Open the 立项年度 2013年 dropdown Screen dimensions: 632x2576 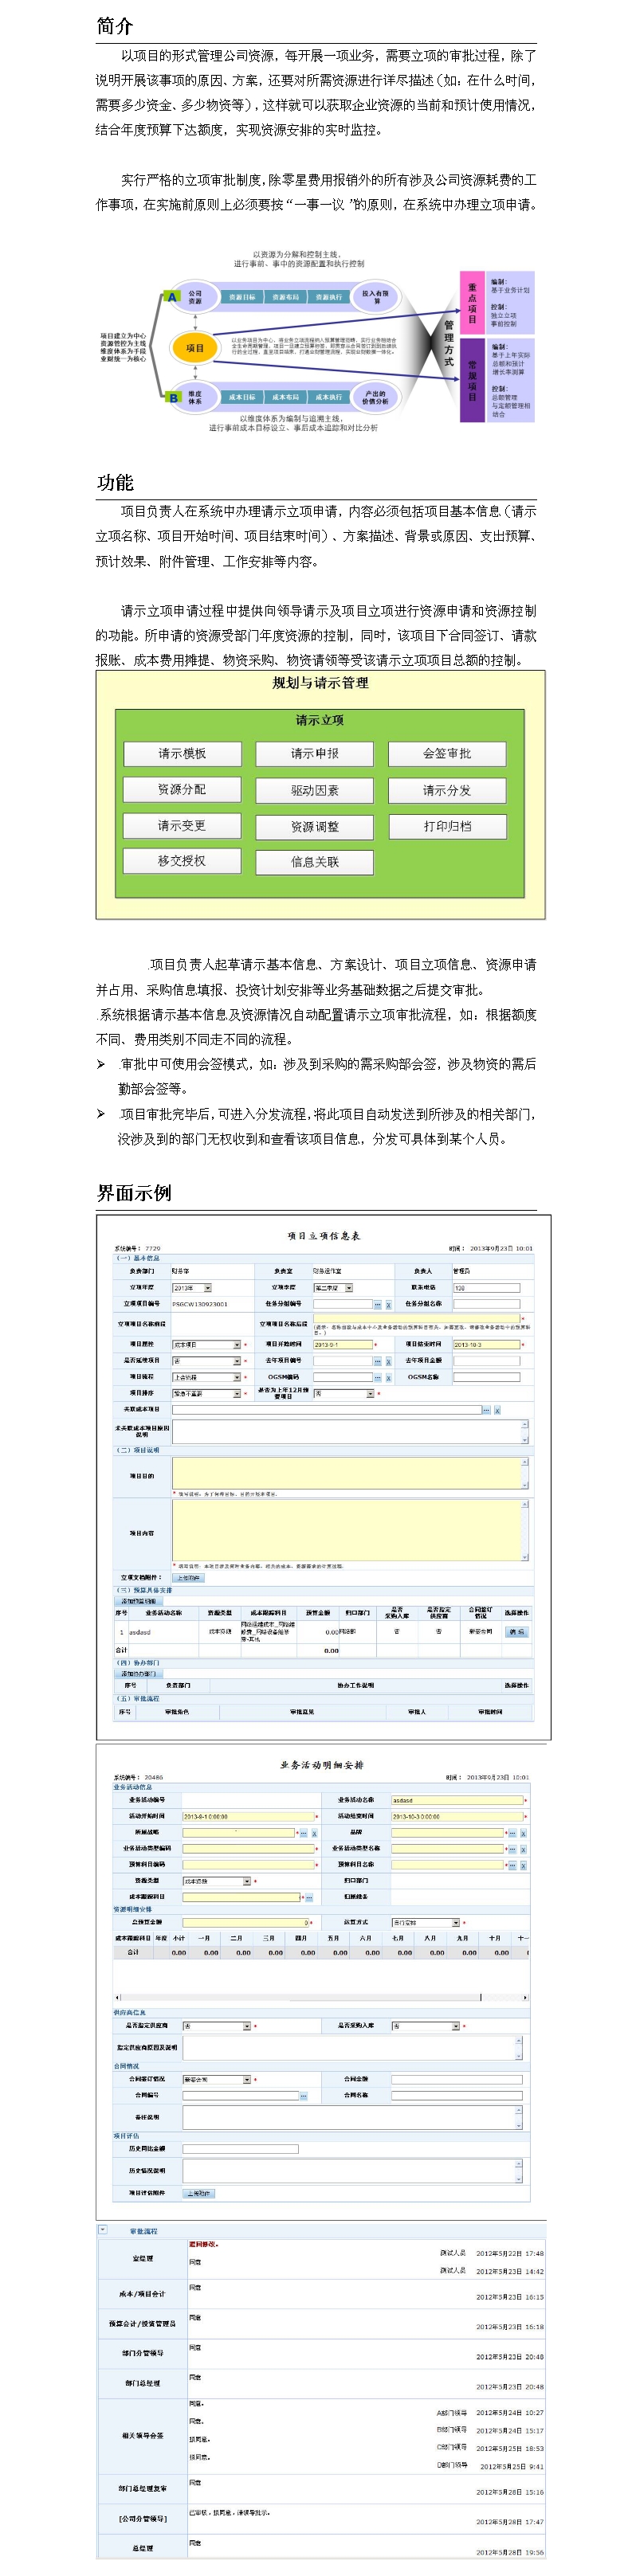point(191,1288)
